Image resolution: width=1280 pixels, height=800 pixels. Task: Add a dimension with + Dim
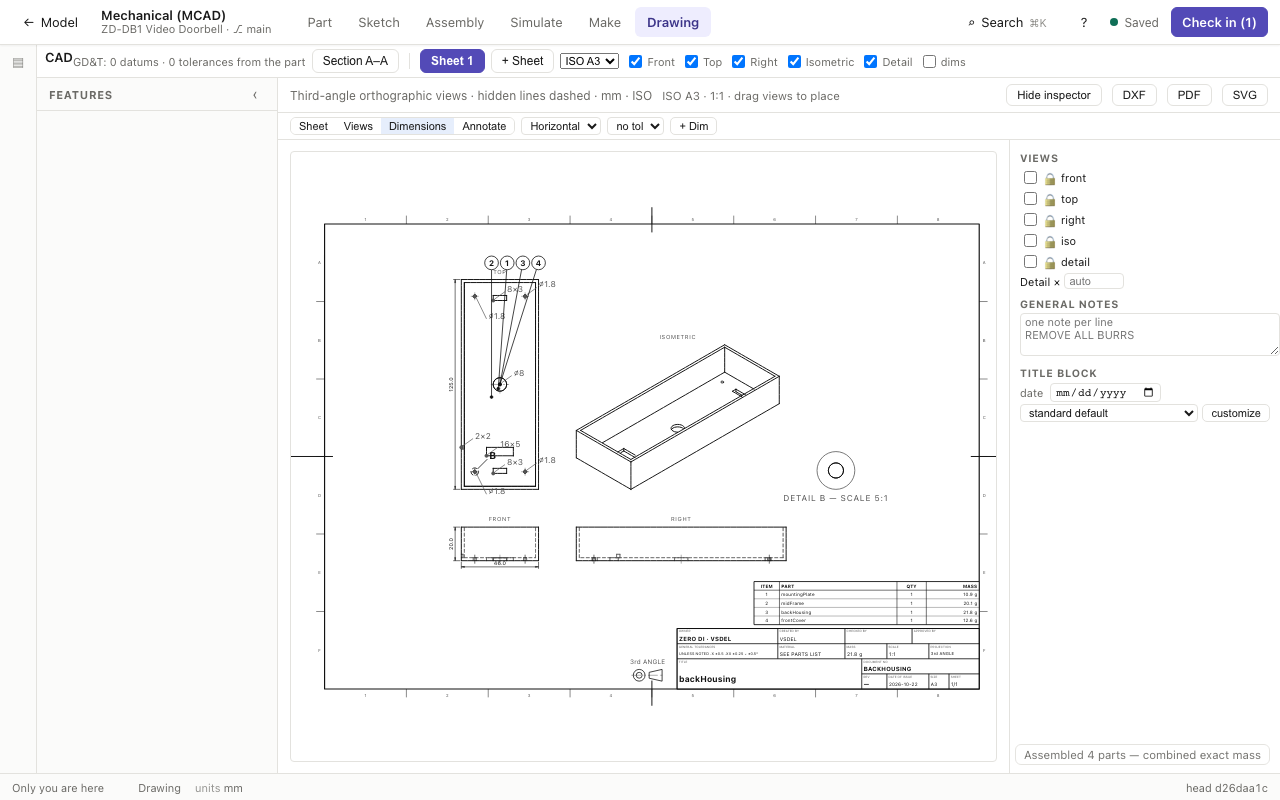pyautogui.click(x=693, y=126)
